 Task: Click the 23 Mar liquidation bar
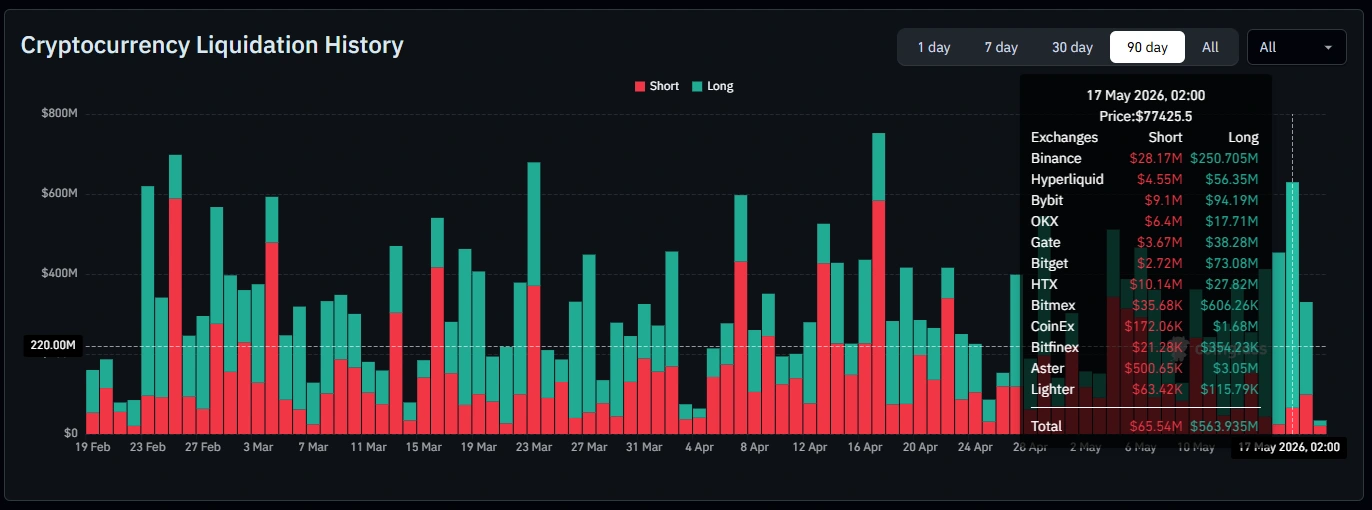[x=534, y=297]
